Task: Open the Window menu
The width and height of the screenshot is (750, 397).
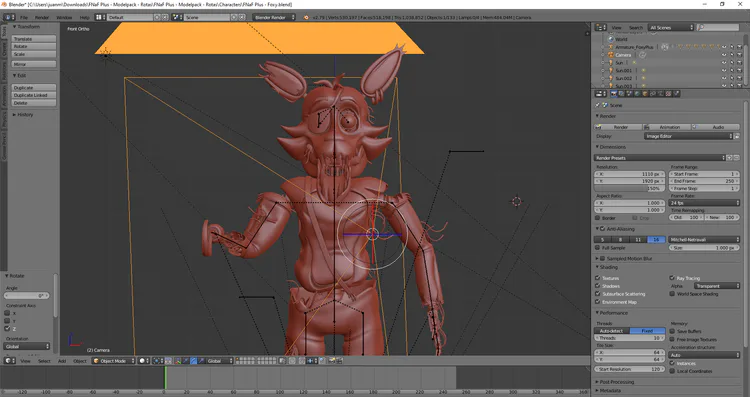Action: tap(64, 17)
